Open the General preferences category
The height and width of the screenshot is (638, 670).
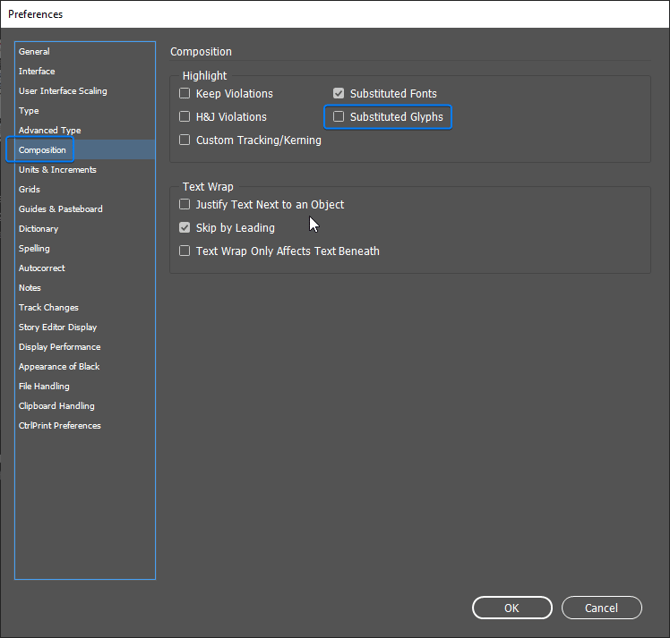[34, 52]
